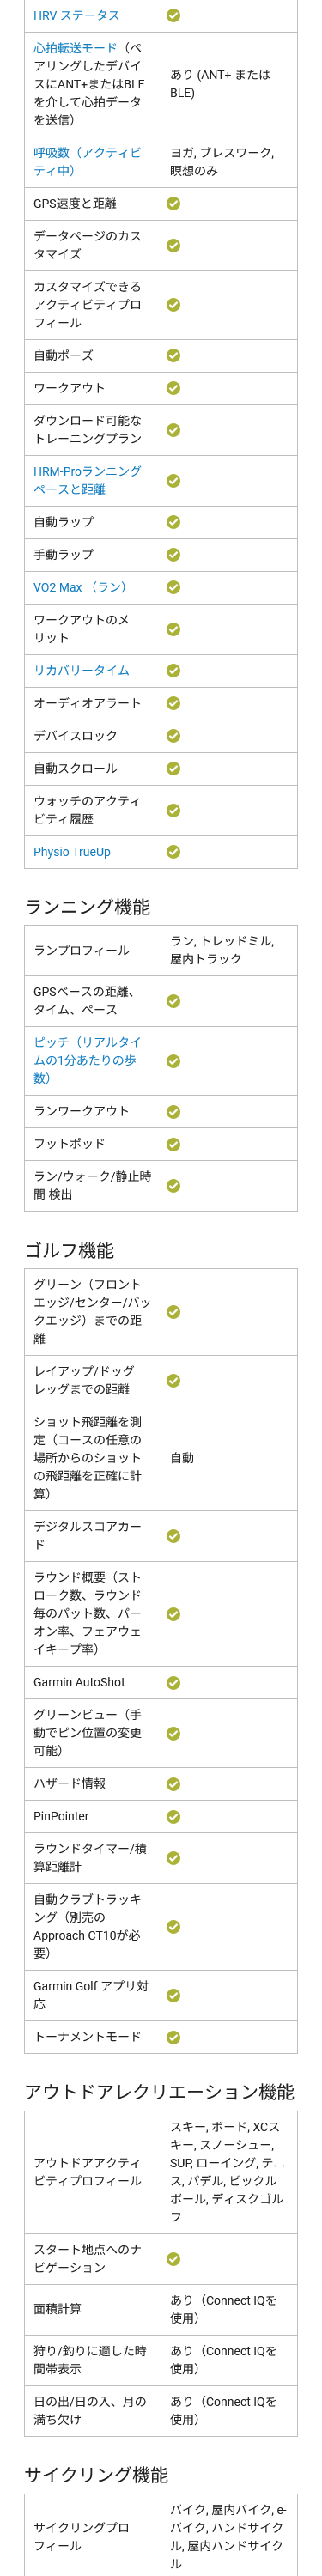Click the checkmark icon beside 自動ポーズ
Viewport: 322px width, 2576px height.
[x=173, y=355]
